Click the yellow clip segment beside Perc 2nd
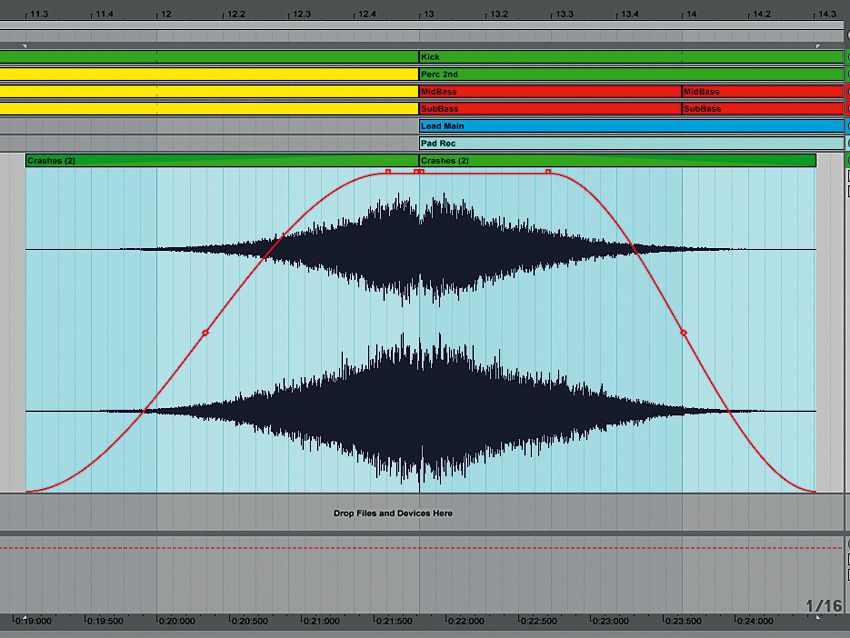 click(x=200, y=74)
